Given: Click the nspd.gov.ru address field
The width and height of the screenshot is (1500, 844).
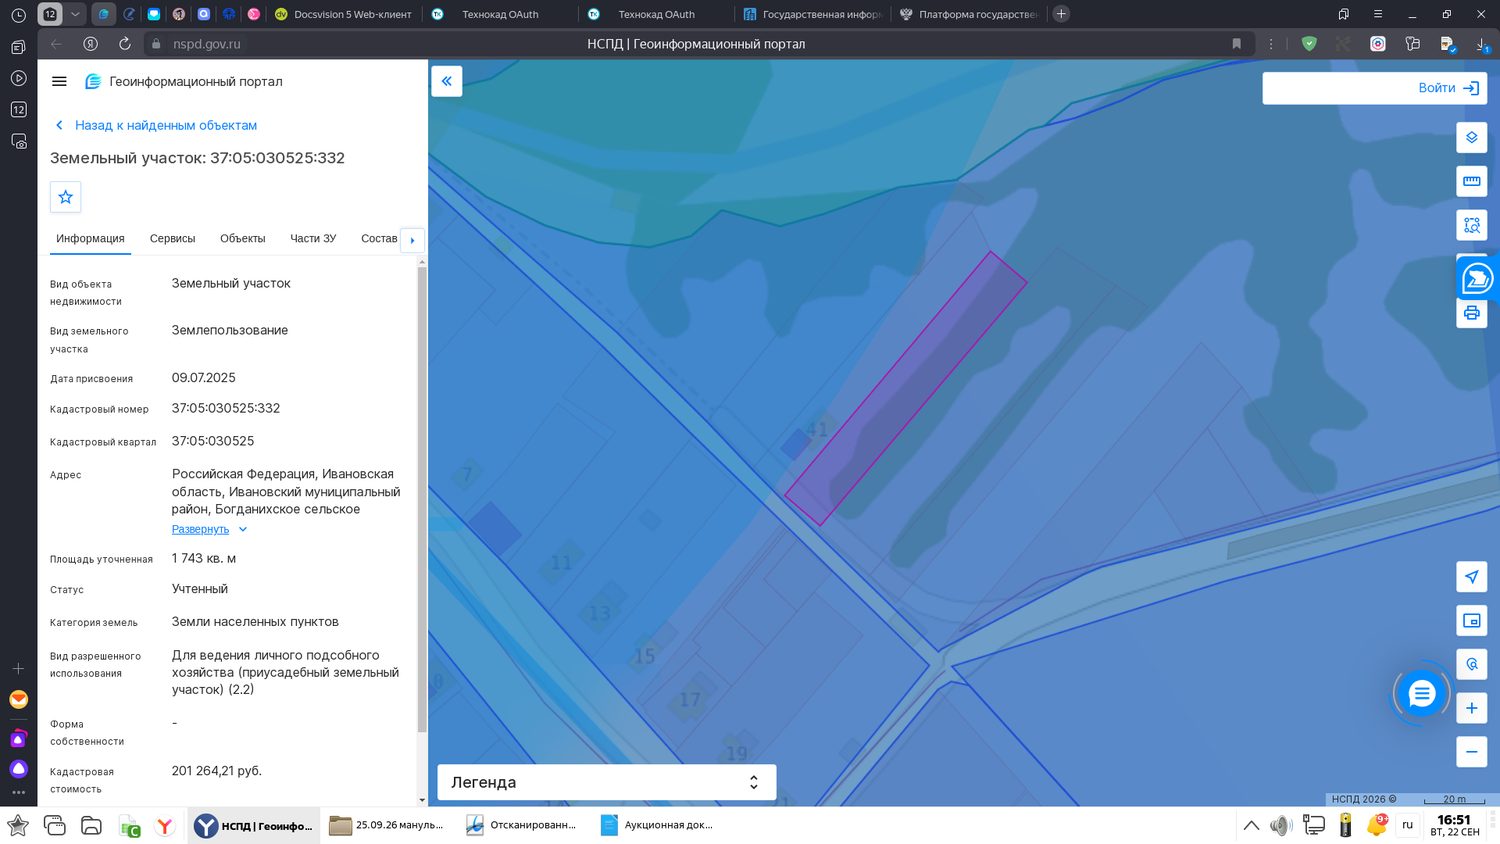Looking at the screenshot, I should [x=206, y=44].
